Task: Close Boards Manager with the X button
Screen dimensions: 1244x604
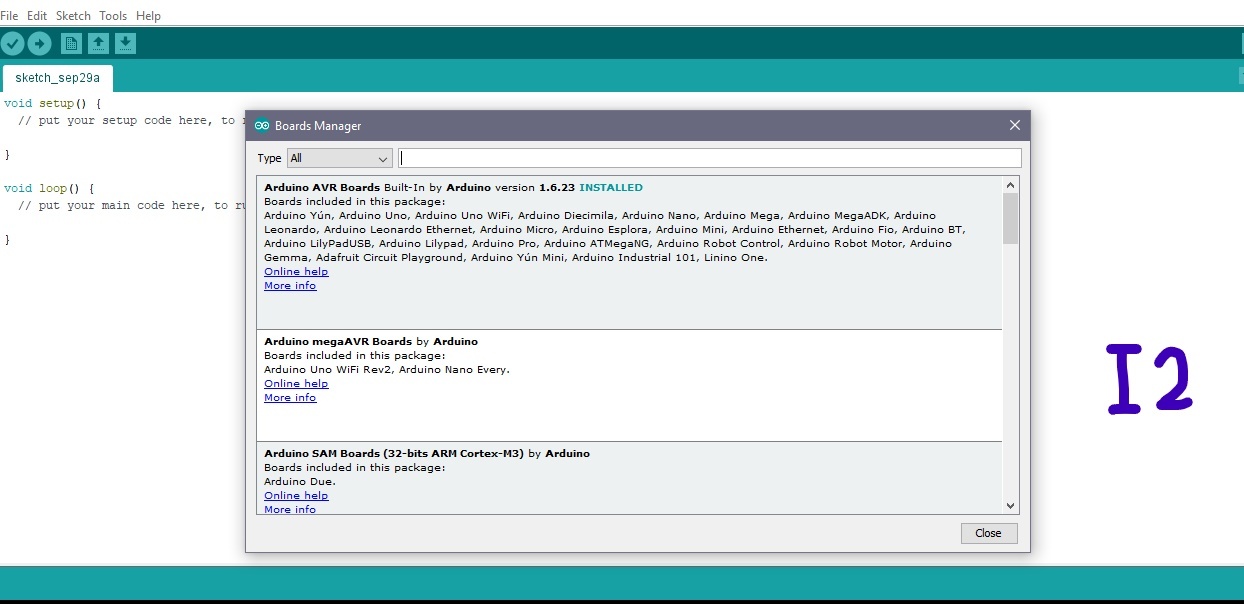Action: click(x=1014, y=125)
